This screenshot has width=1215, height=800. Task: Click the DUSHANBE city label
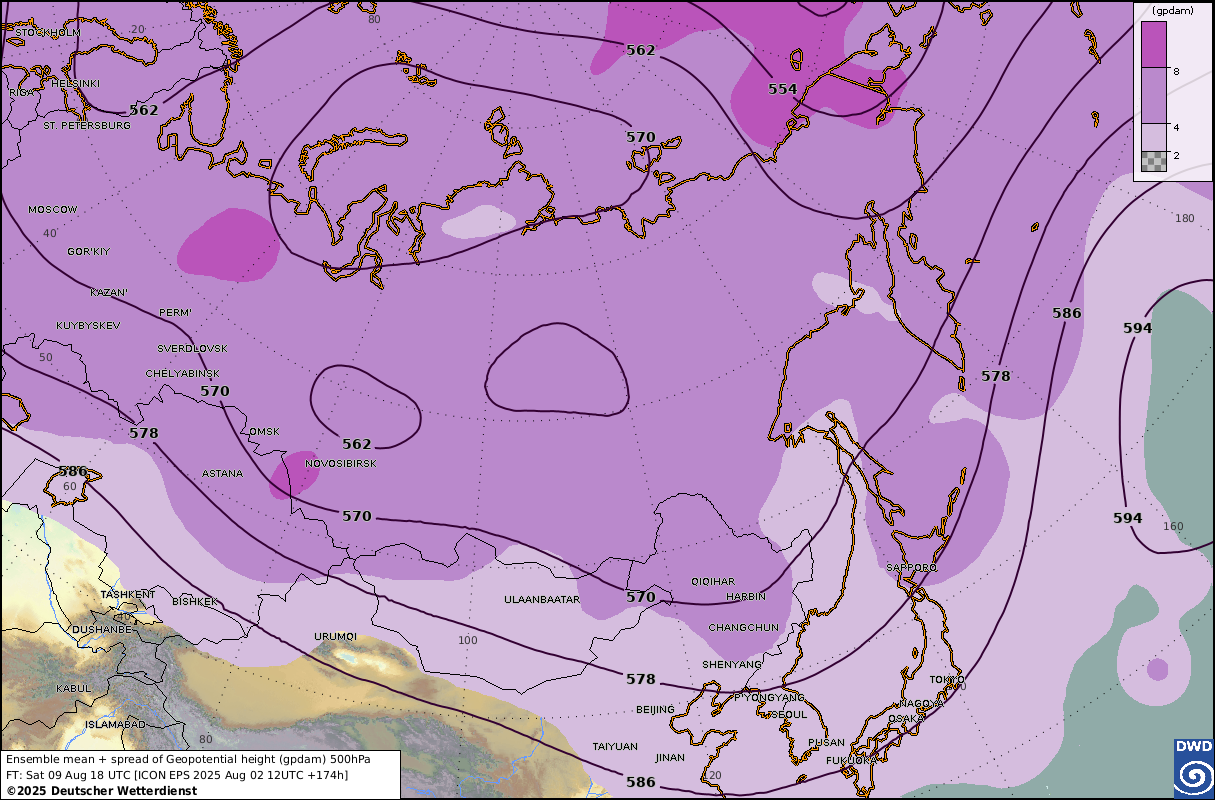101,630
